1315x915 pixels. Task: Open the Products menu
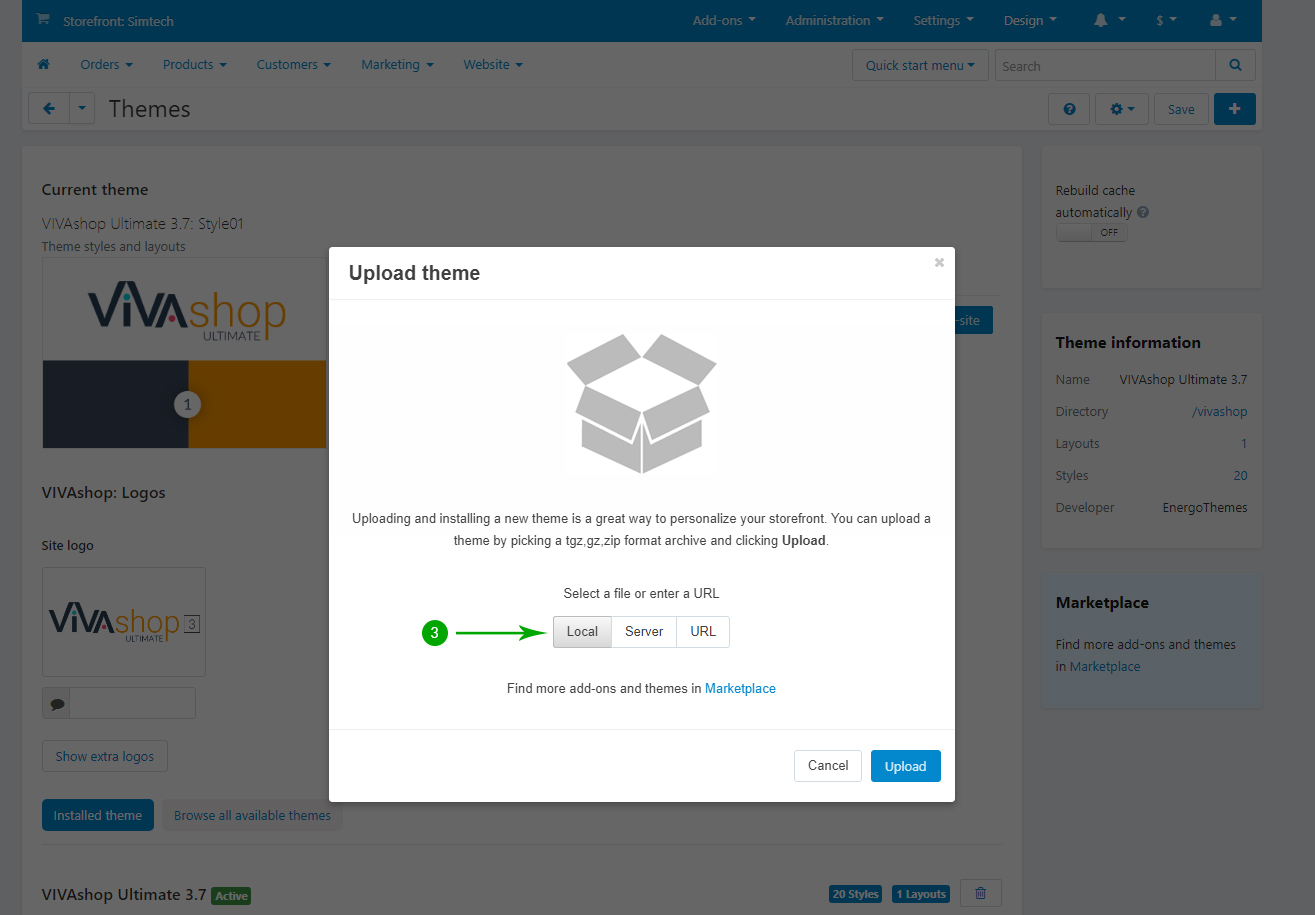pos(195,65)
